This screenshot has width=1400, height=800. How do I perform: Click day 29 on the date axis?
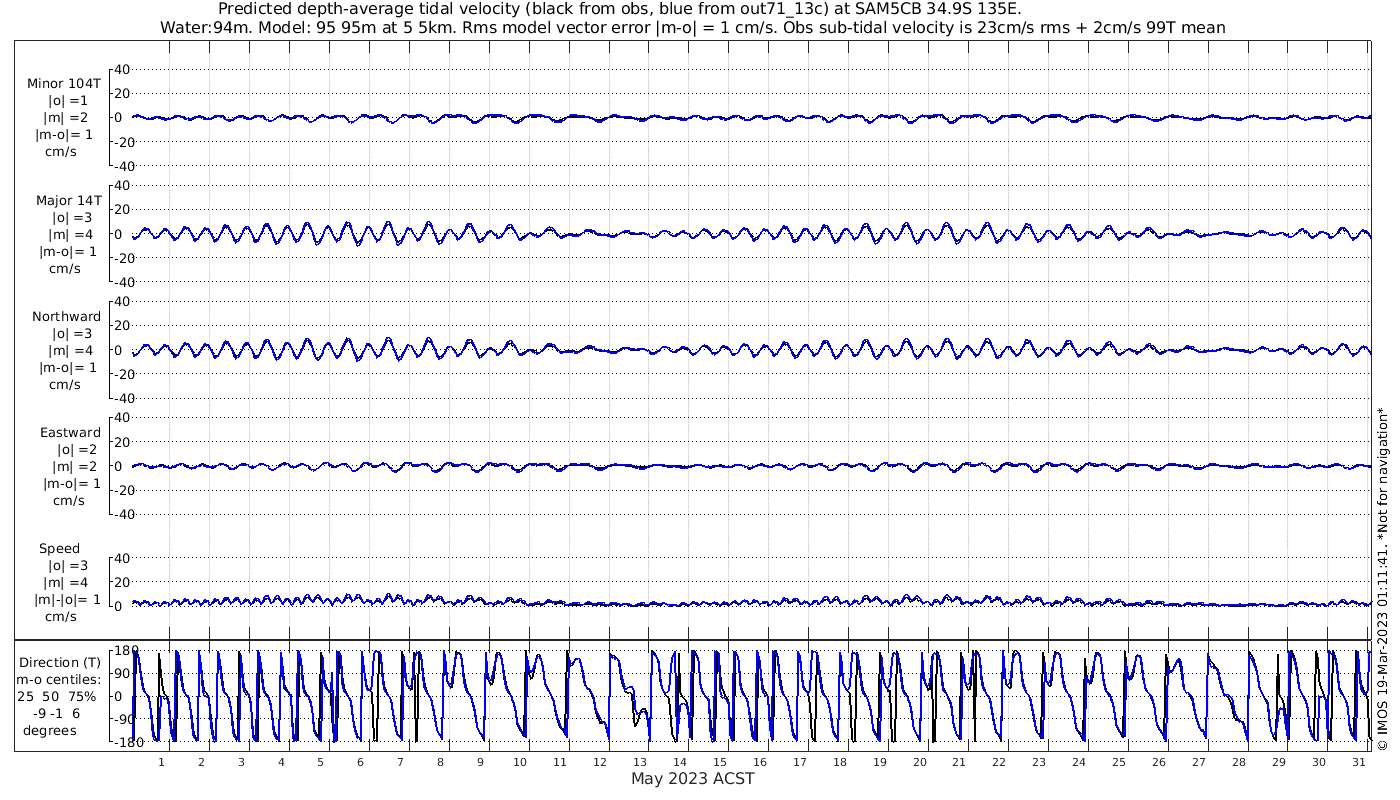coord(1278,762)
